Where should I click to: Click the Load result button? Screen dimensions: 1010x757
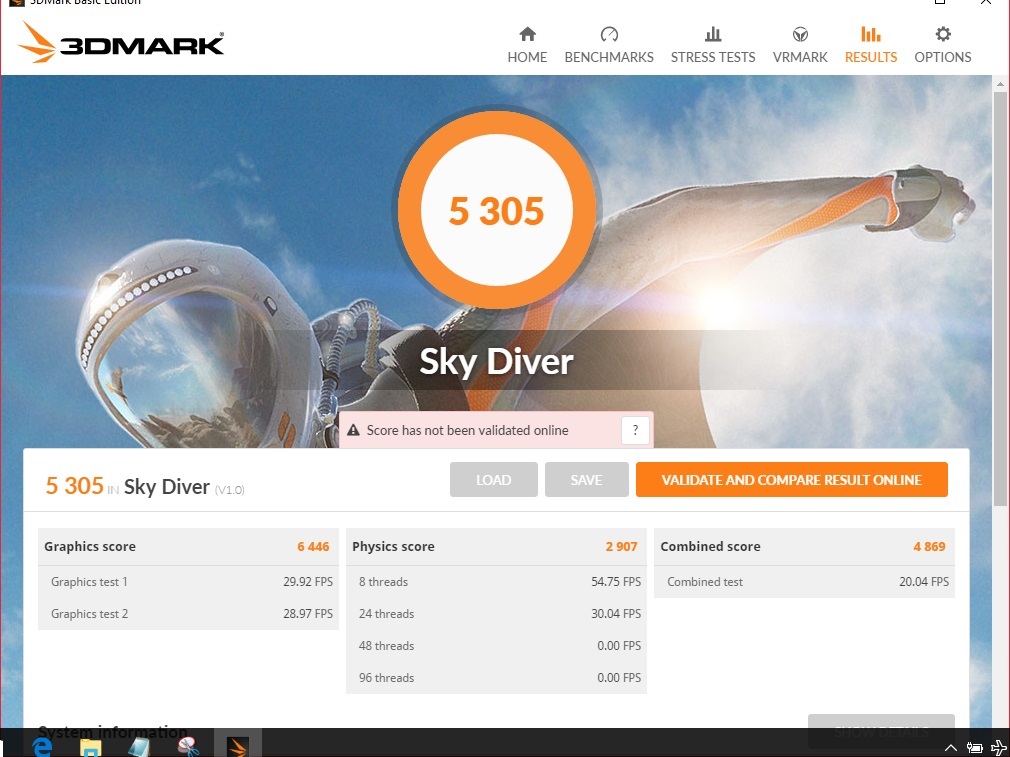(493, 480)
